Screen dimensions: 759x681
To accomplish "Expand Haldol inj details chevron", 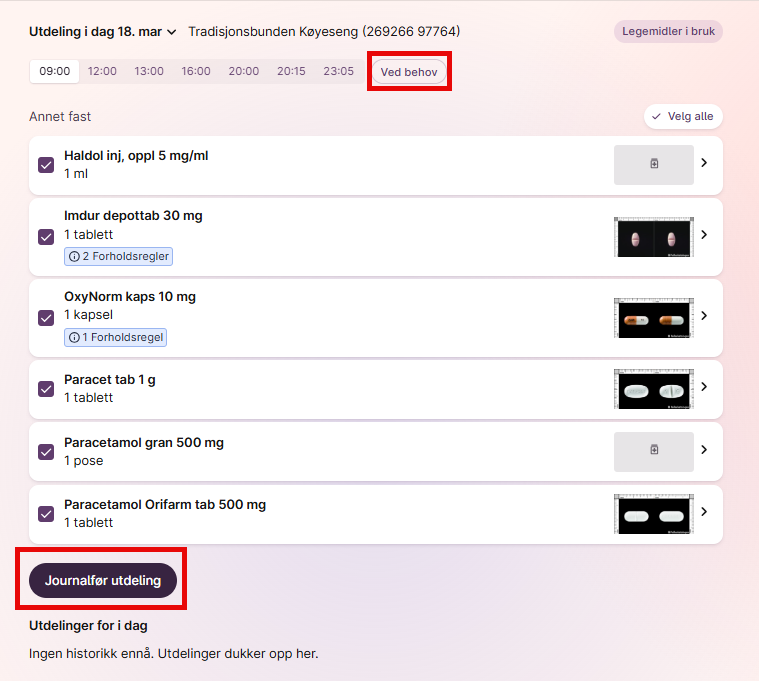I will 704,163.
